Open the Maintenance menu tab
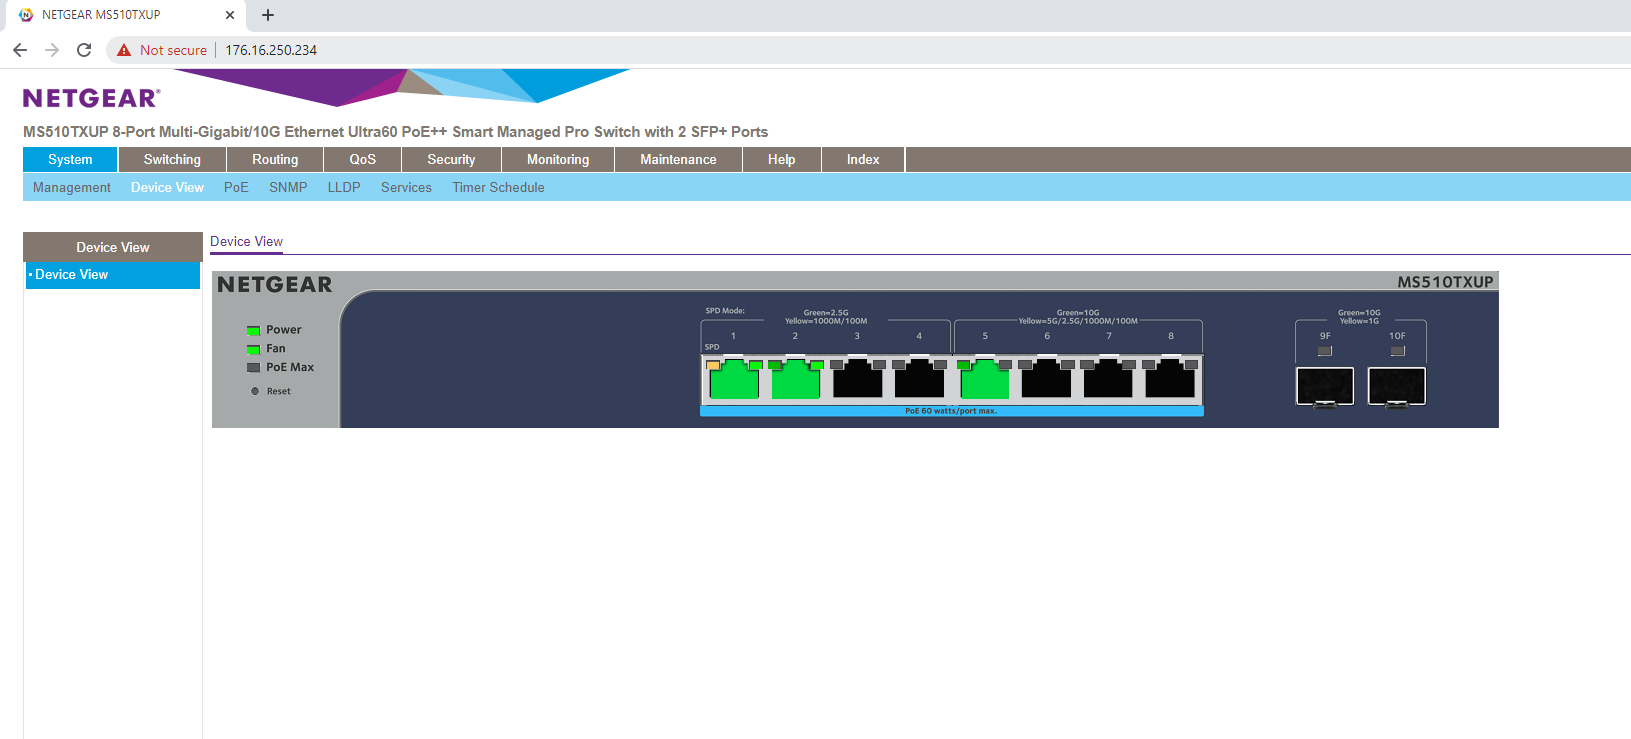The height and width of the screenshot is (739, 1631). point(678,160)
